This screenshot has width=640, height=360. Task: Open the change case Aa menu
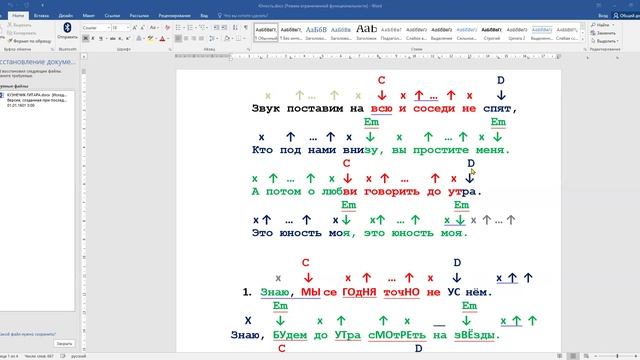point(153,28)
